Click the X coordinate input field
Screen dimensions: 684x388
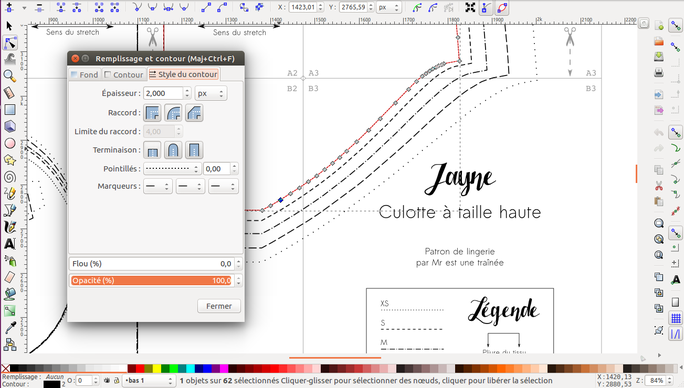(x=302, y=7)
